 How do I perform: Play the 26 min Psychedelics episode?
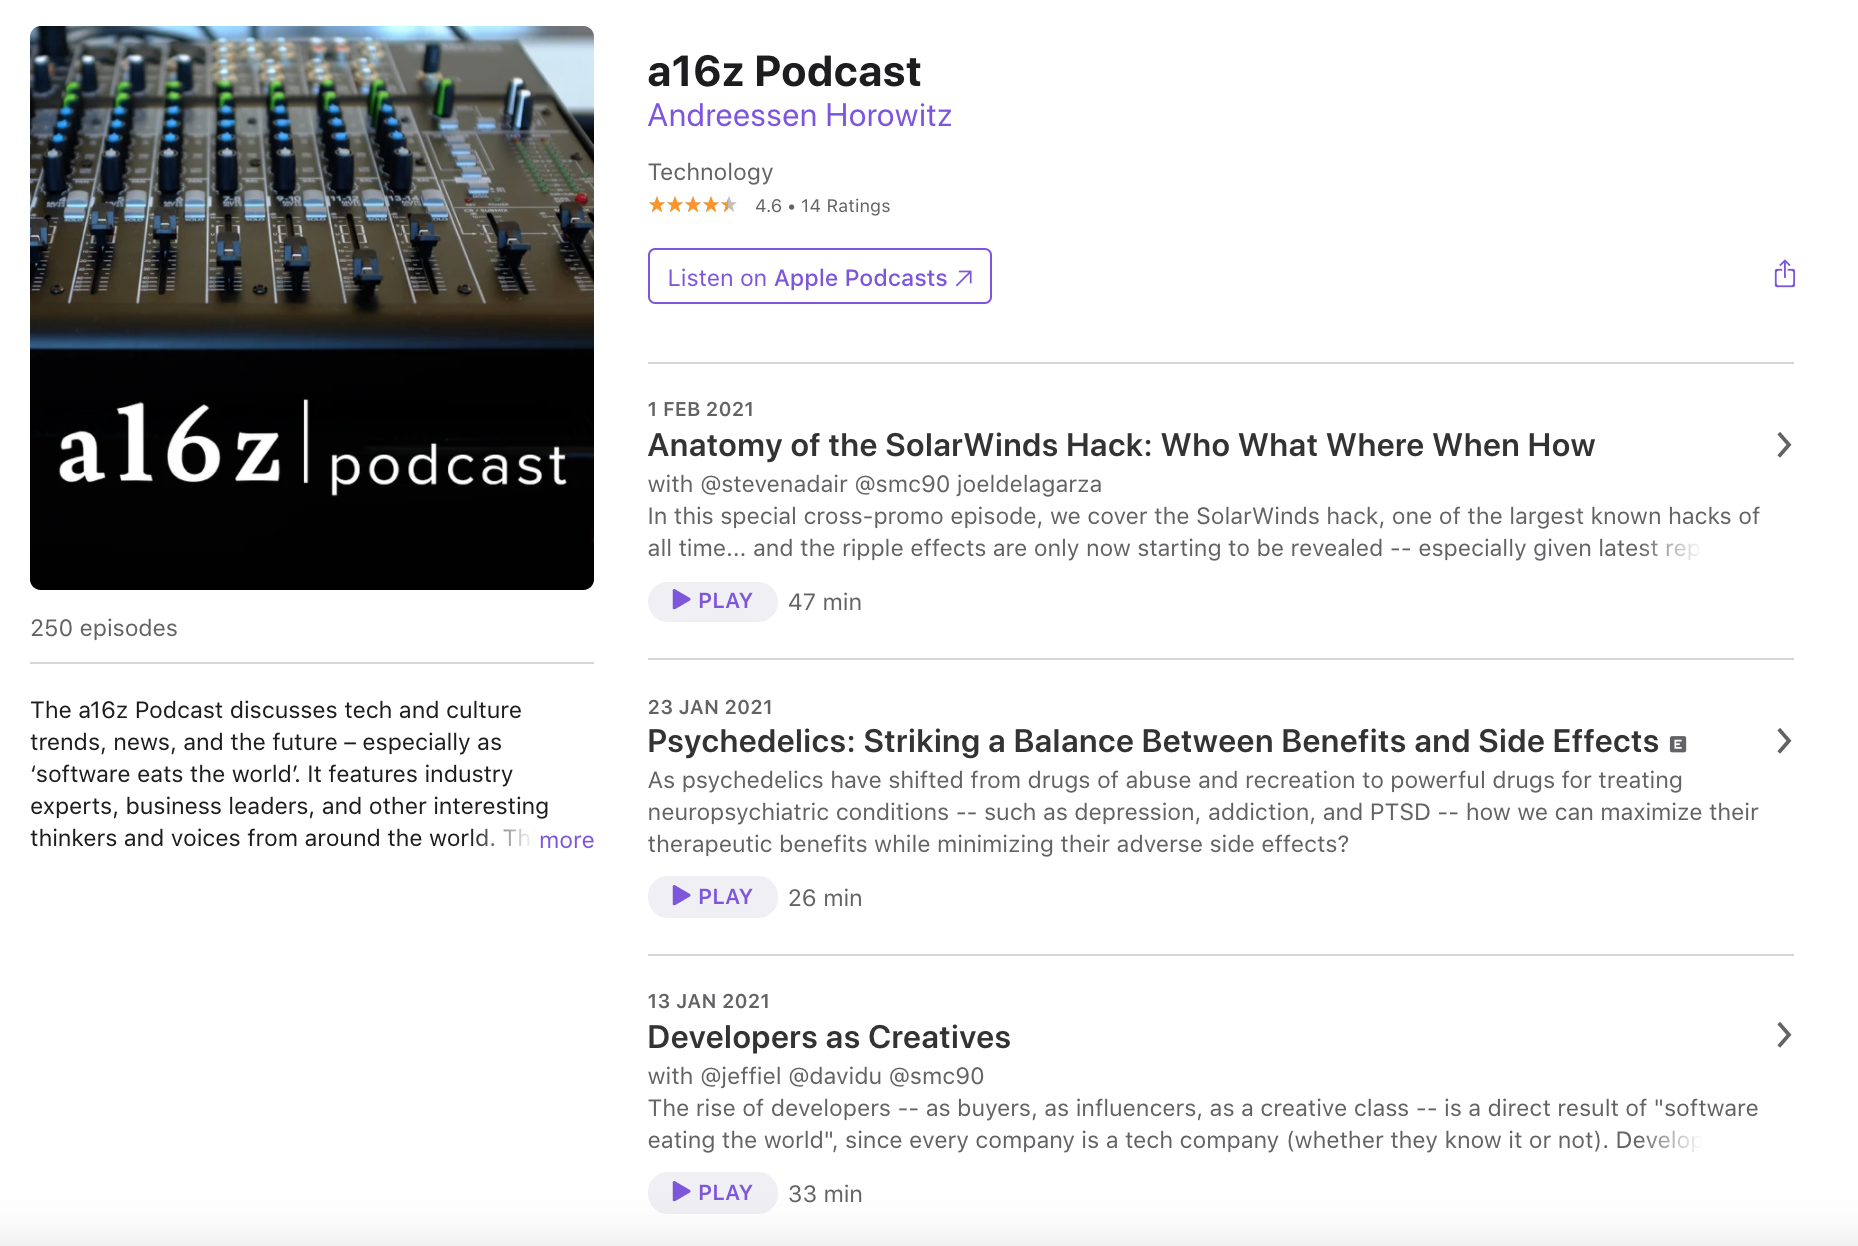point(712,897)
